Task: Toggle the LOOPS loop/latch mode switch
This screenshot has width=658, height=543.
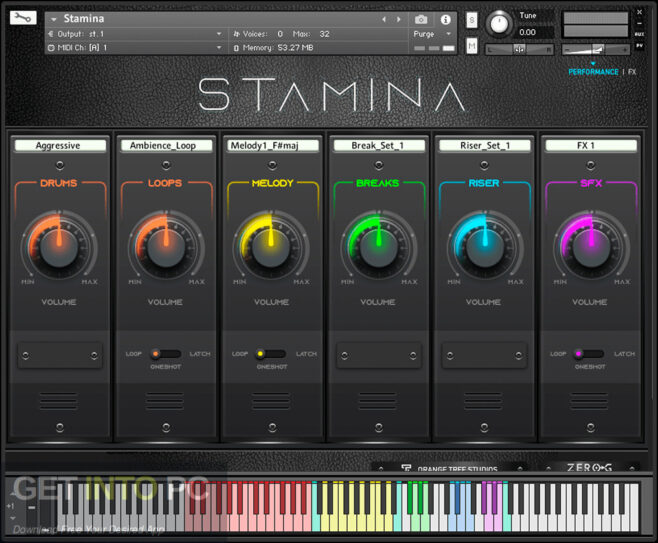Action: point(166,354)
